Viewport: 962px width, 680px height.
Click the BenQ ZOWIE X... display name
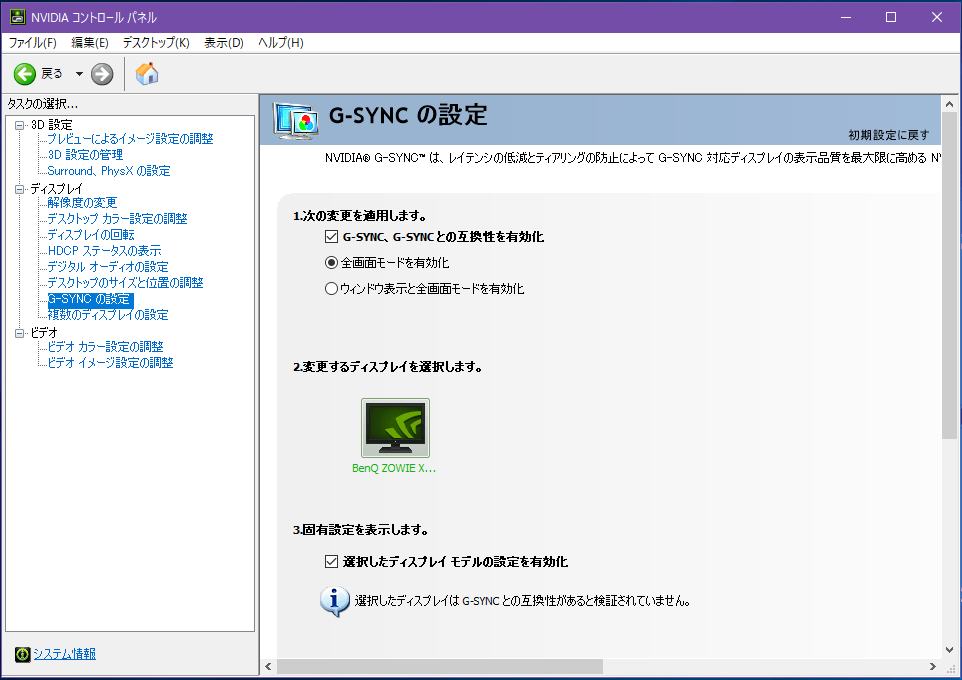(x=394, y=468)
